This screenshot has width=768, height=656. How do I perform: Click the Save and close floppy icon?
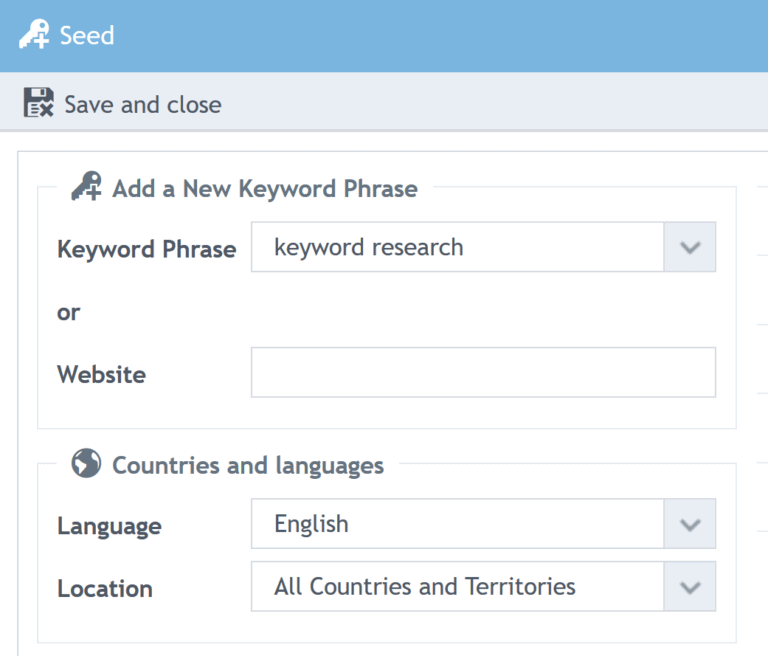pos(39,104)
